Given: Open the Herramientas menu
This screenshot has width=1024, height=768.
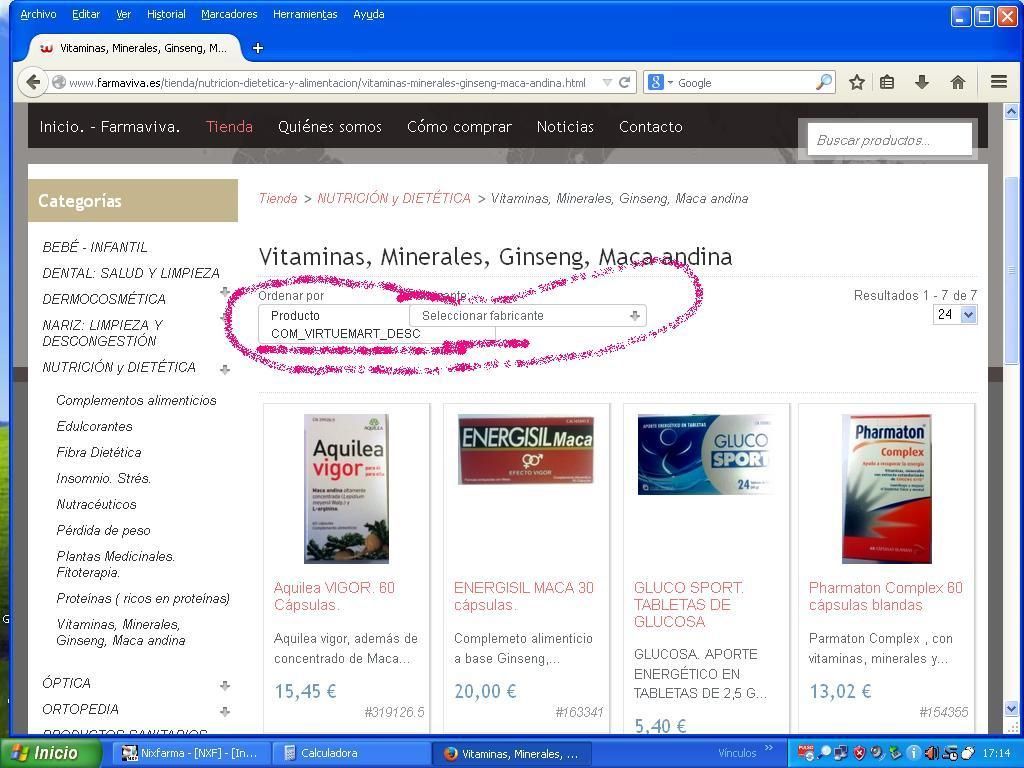Looking at the screenshot, I should (x=305, y=14).
